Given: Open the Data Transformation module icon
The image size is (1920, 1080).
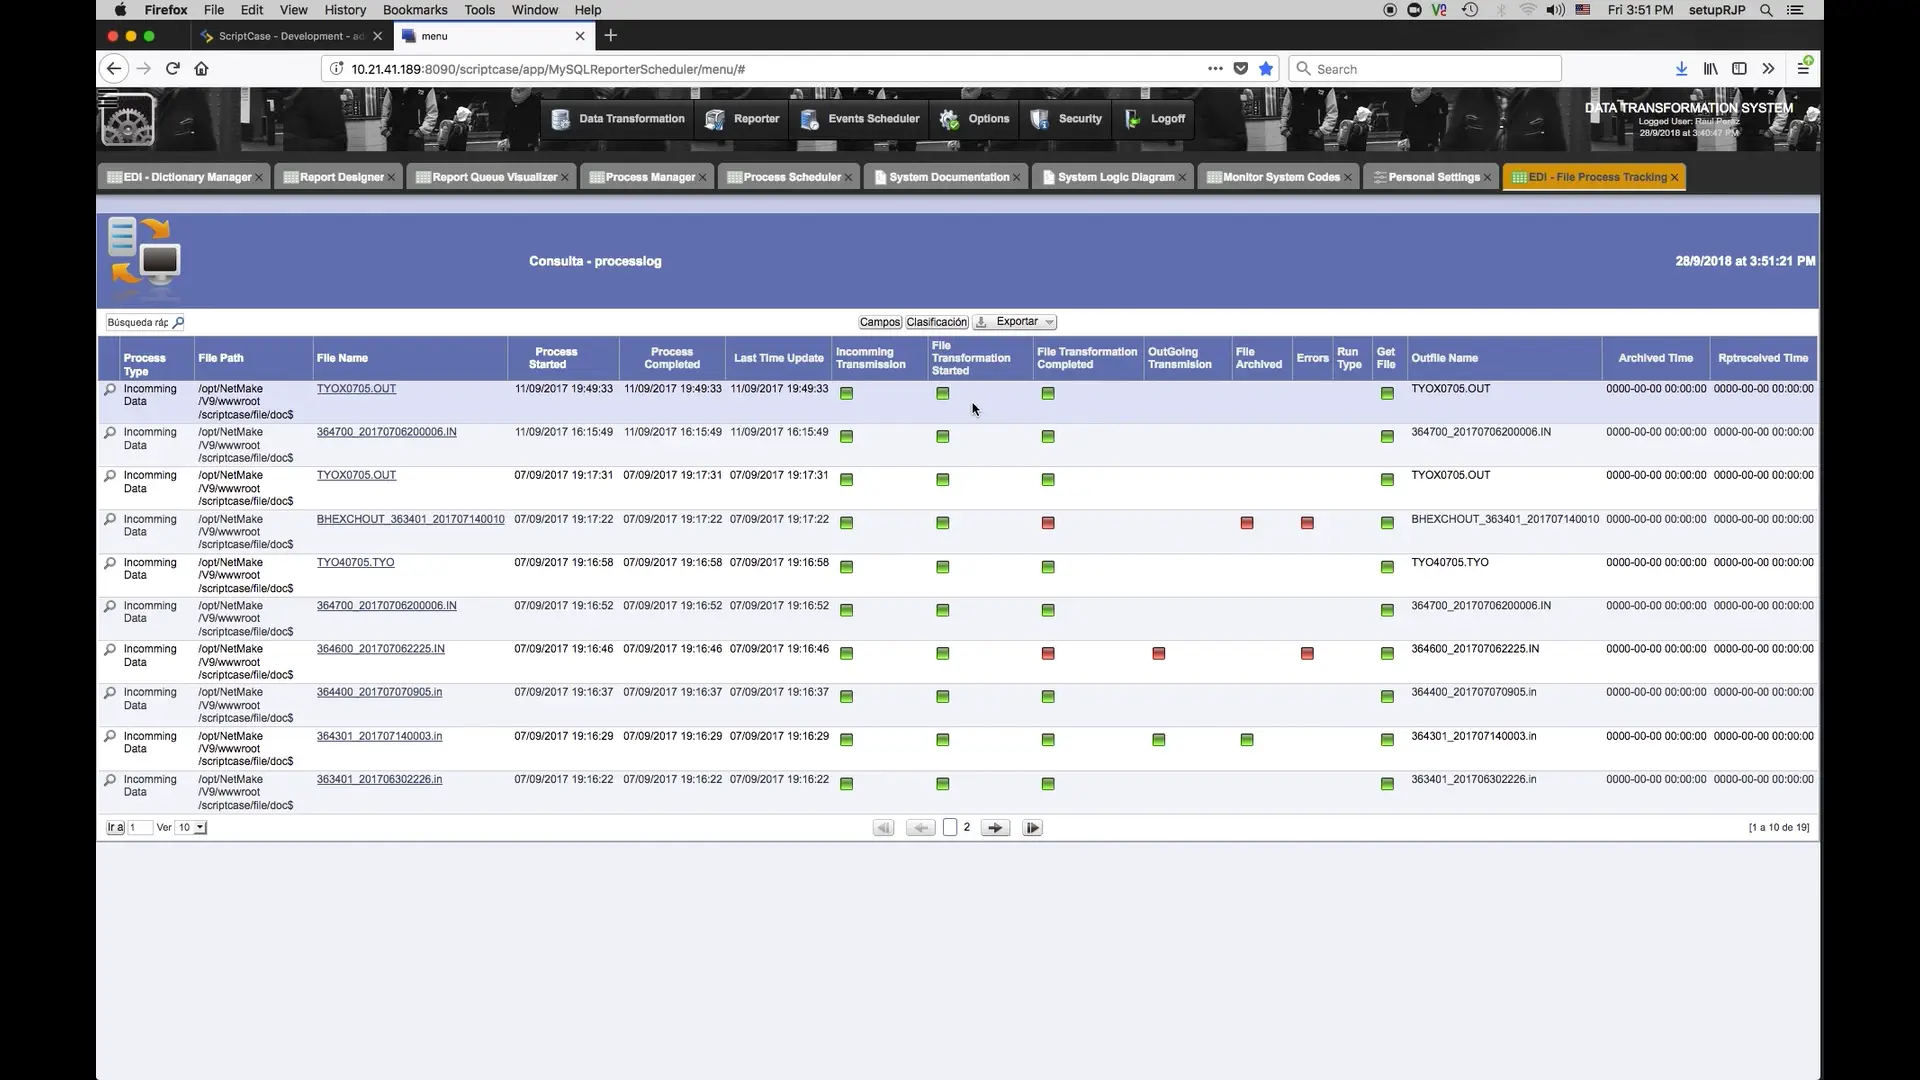Looking at the screenshot, I should 560,119.
